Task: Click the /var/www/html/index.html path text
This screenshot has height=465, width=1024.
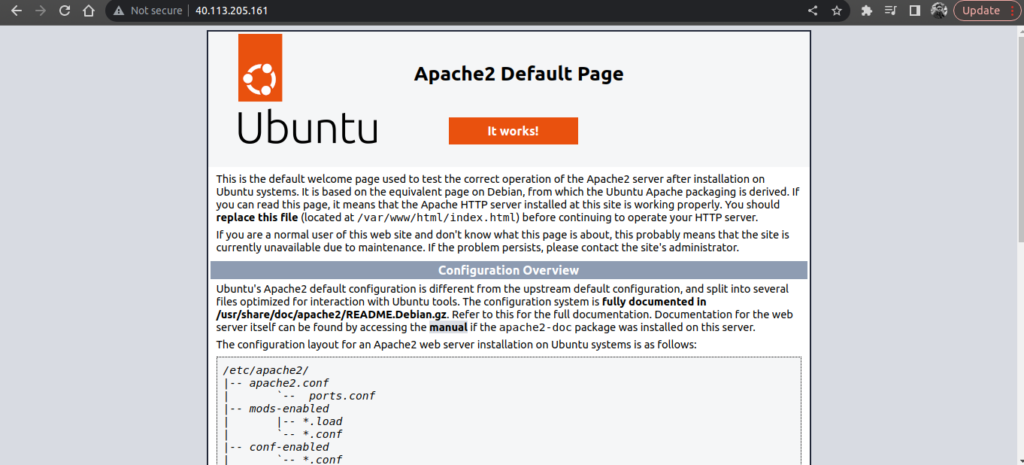Action: pyautogui.click(x=436, y=217)
